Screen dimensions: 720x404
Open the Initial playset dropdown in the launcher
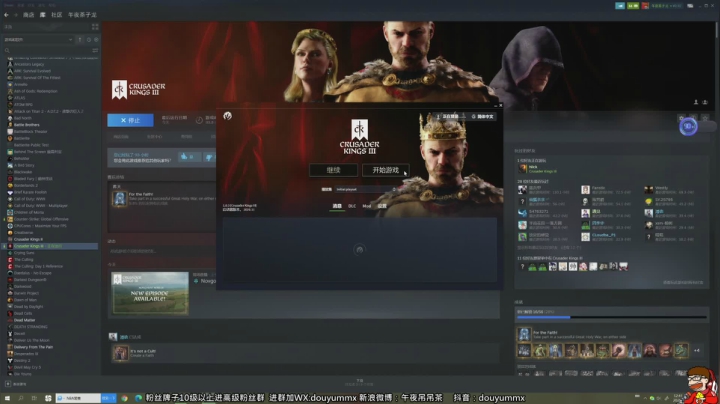[366, 189]
